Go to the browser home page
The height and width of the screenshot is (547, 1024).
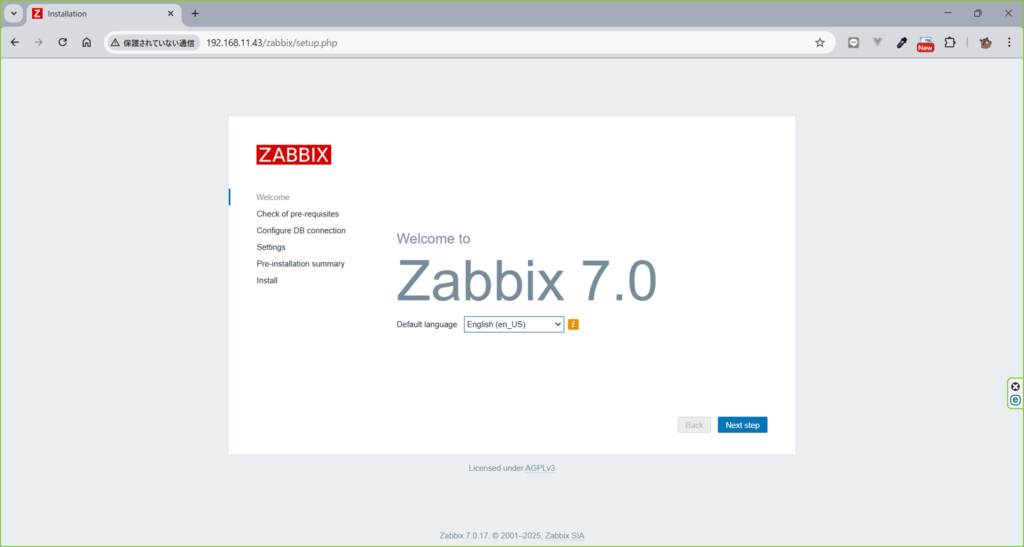point(86,42)
